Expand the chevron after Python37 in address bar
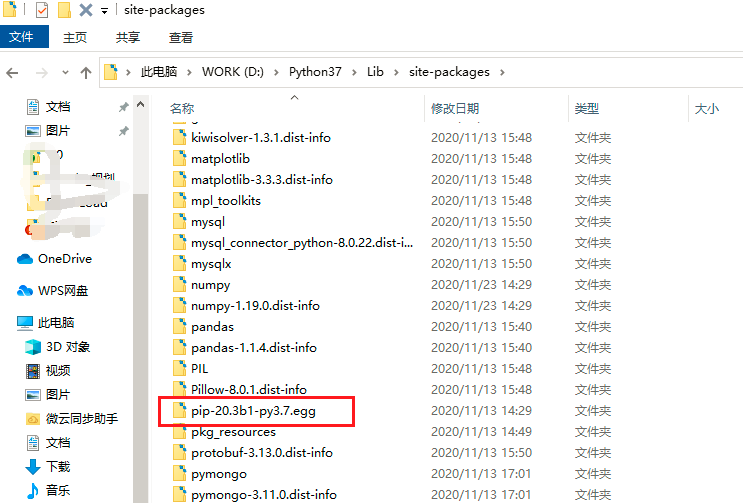 [x=354, y=72]
